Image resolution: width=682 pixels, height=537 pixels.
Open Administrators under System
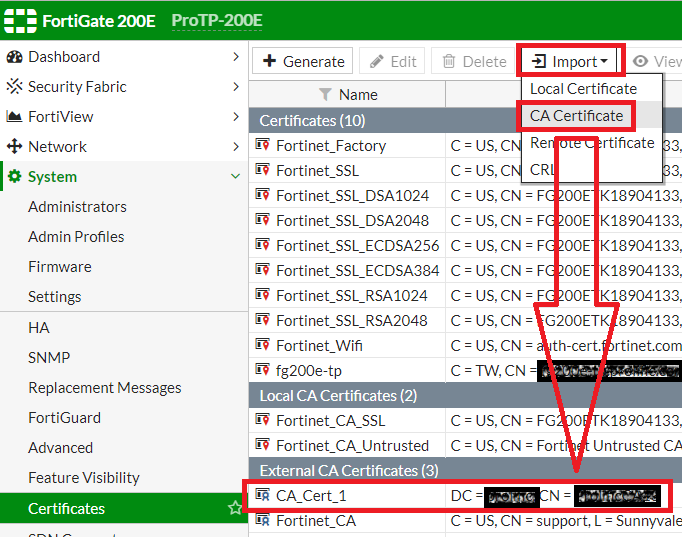pos(77,207)
